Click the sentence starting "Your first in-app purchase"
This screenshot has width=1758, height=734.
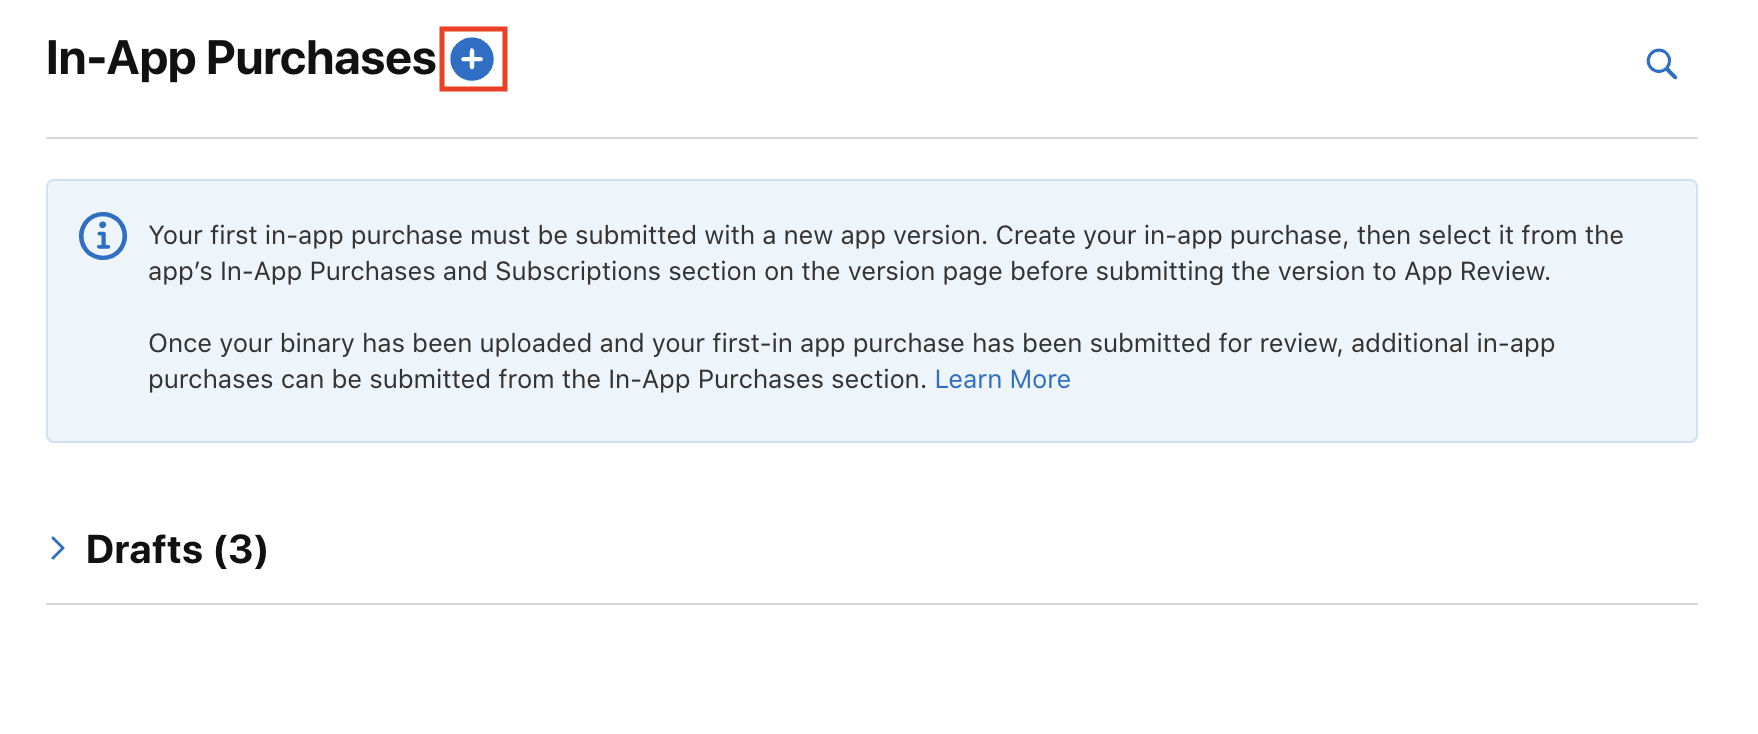point(560,236)
